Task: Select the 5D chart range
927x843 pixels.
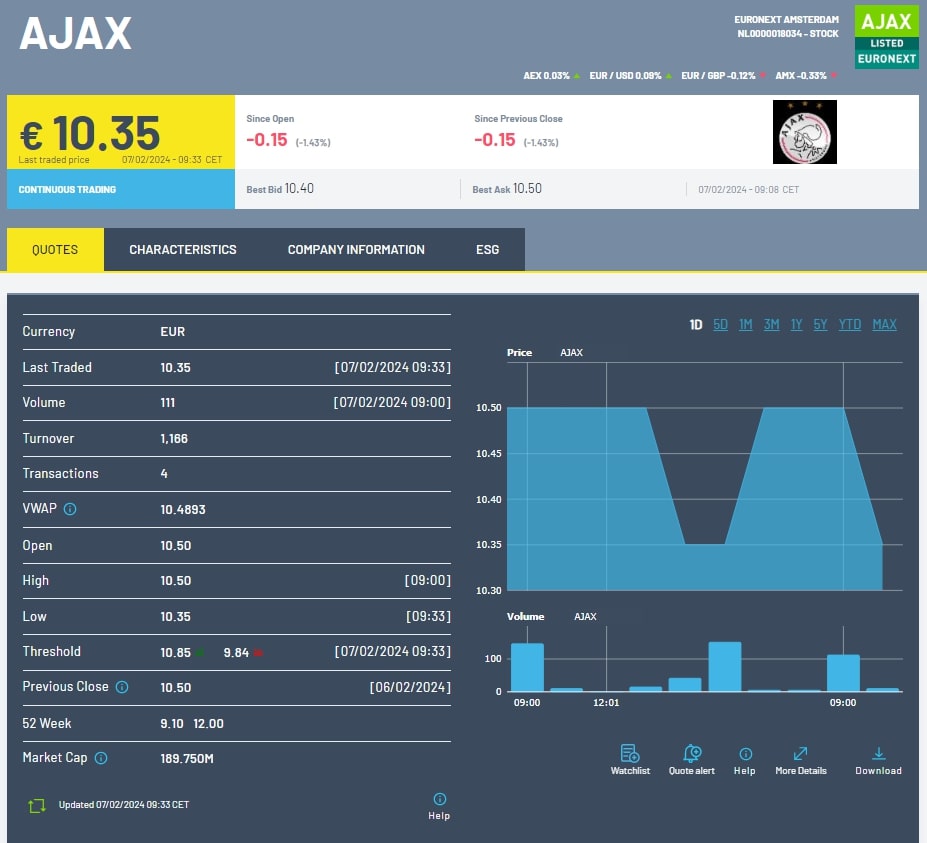Action: [720, 325]
